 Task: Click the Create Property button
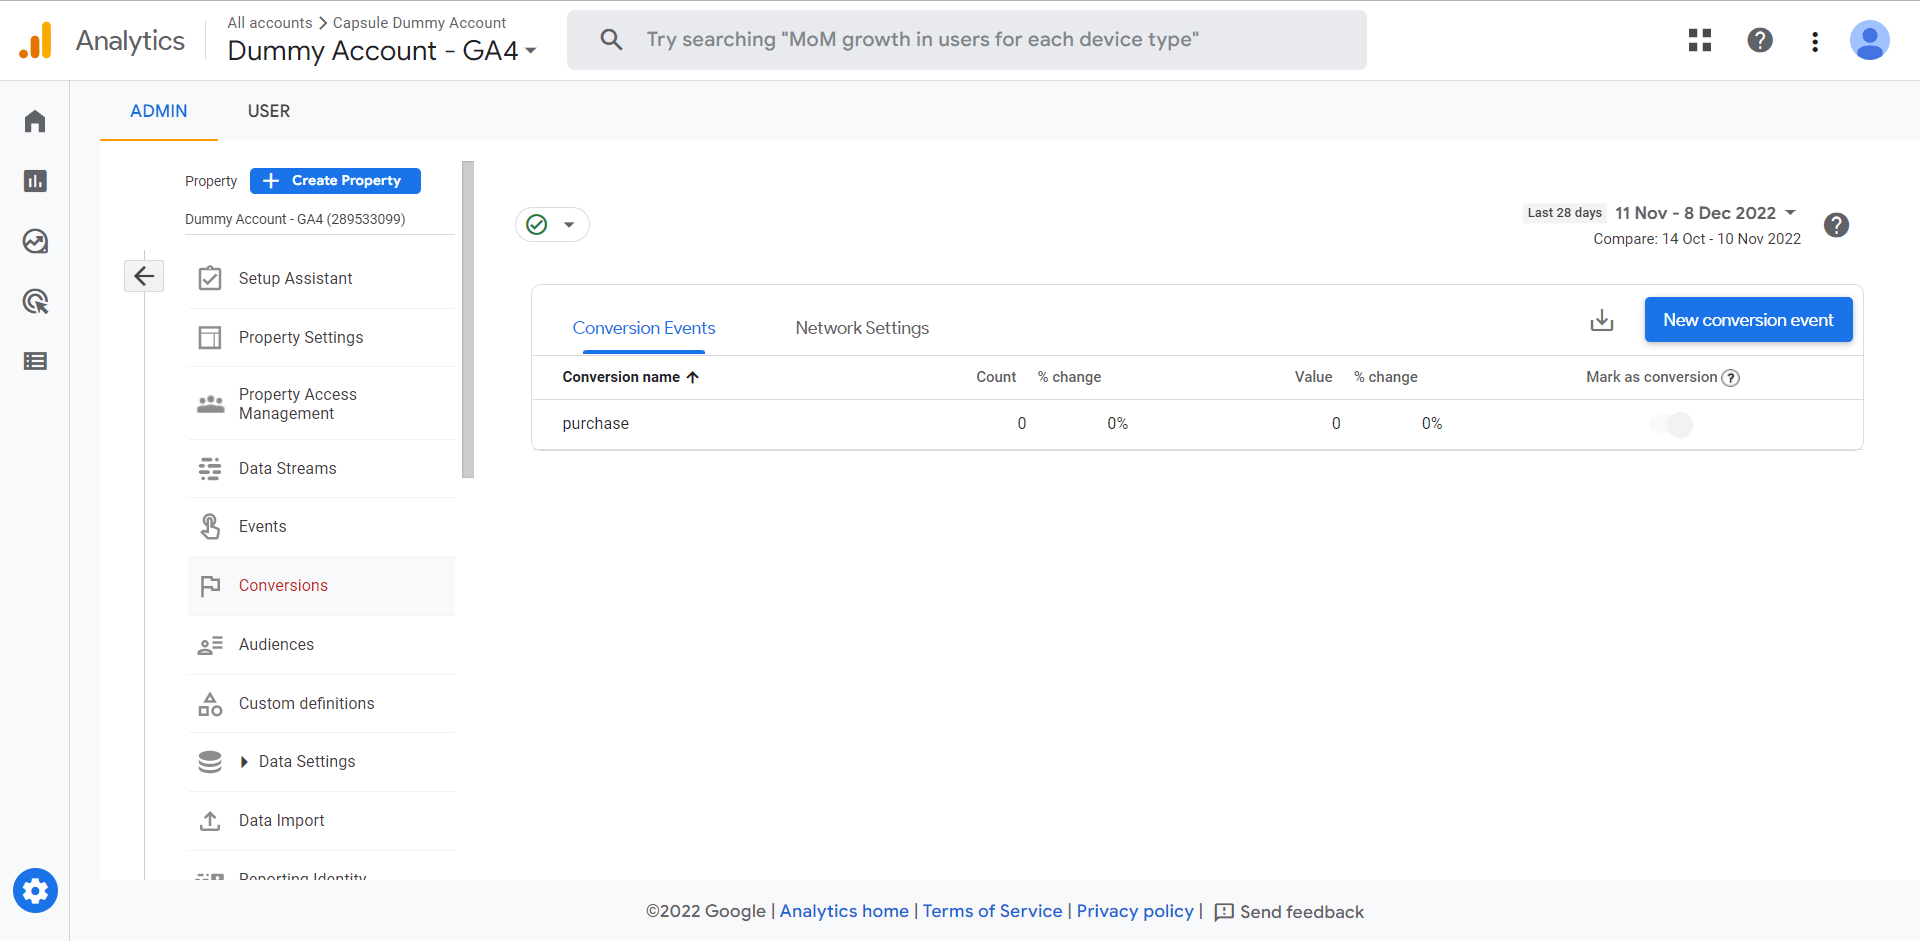pyautogui.click(x=335, y=180)
